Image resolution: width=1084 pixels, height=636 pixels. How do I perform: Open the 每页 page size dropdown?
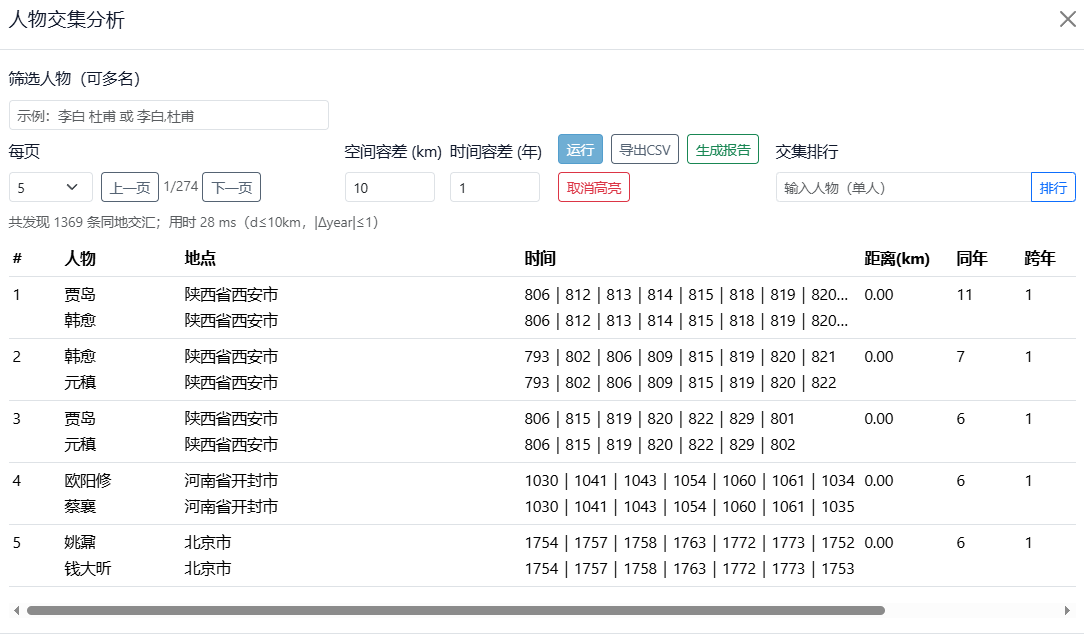coord(51,187)
